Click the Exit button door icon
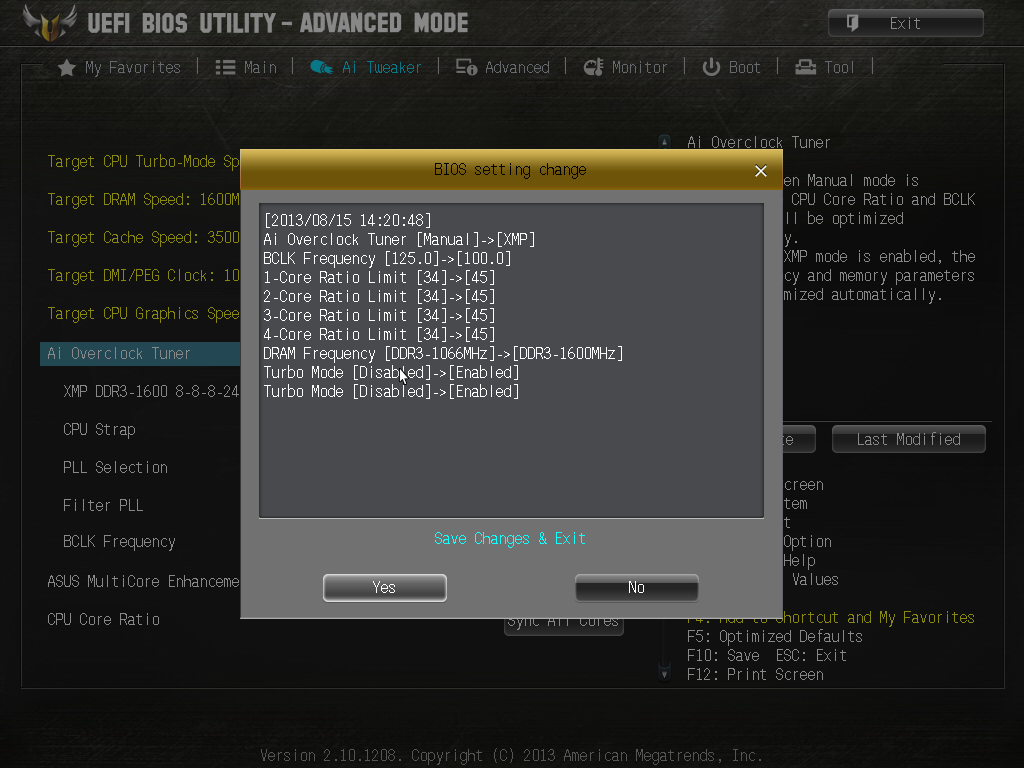1024x768 pixels. (x=852, y=23)
